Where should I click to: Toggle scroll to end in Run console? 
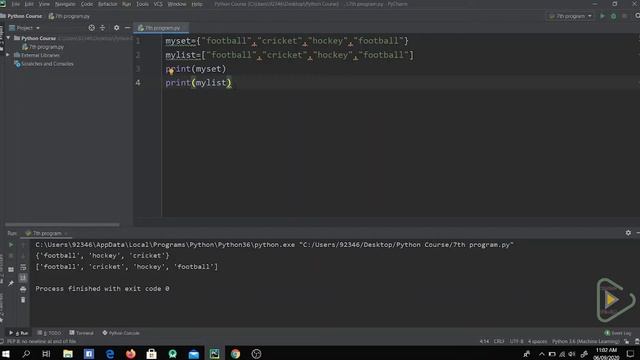tap(23, 278)
